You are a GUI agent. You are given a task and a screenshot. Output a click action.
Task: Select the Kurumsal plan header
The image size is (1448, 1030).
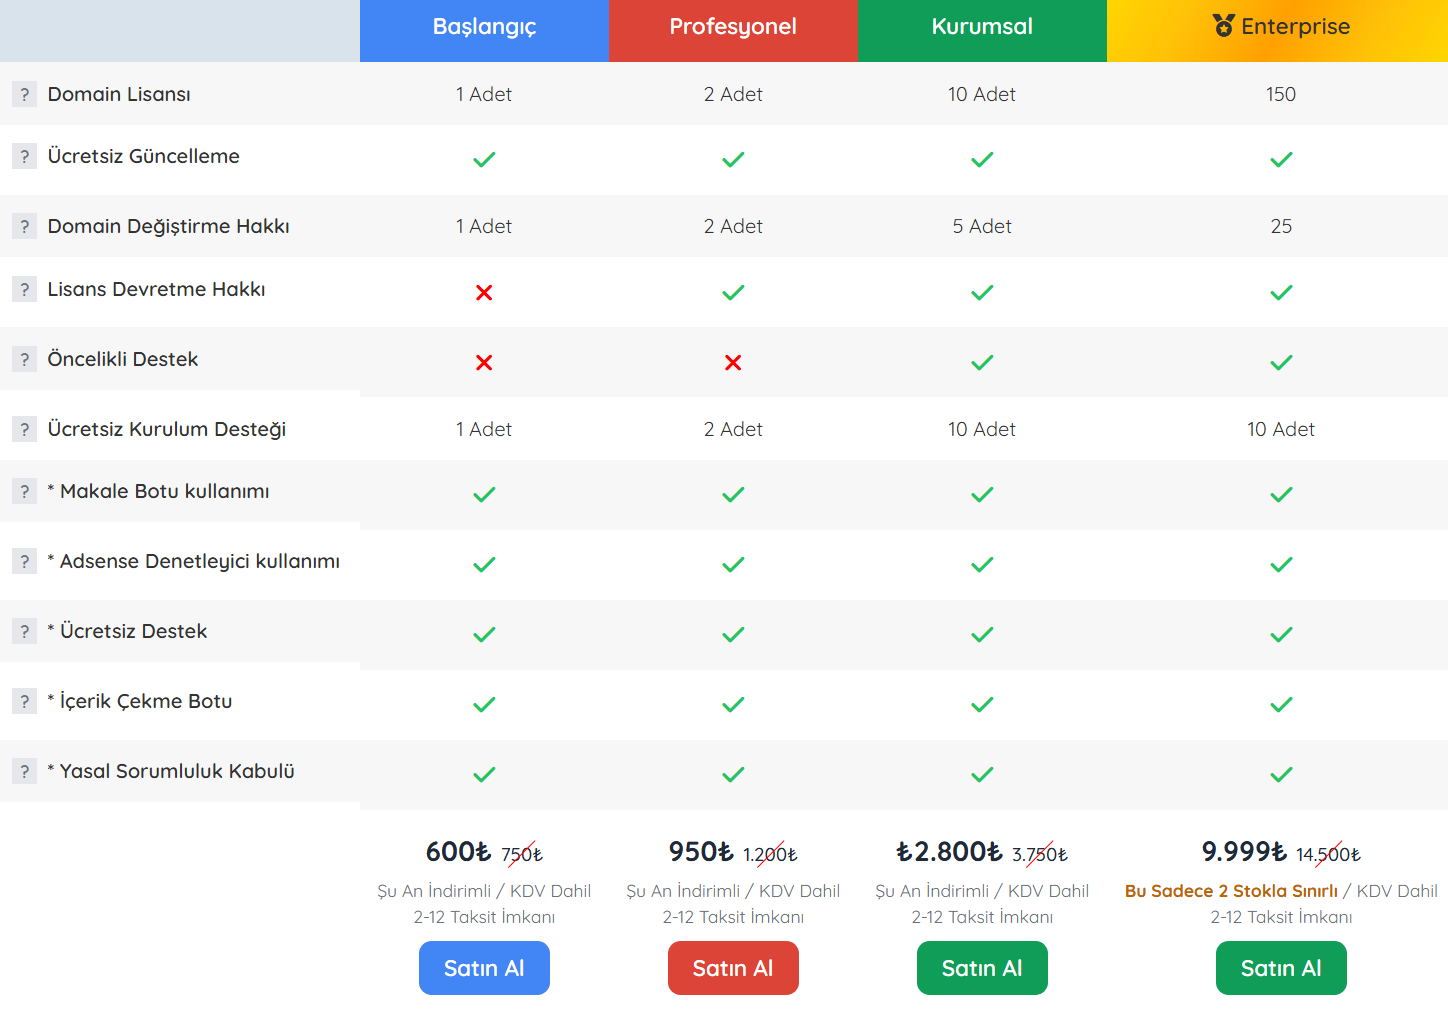[x=982, y=30]
